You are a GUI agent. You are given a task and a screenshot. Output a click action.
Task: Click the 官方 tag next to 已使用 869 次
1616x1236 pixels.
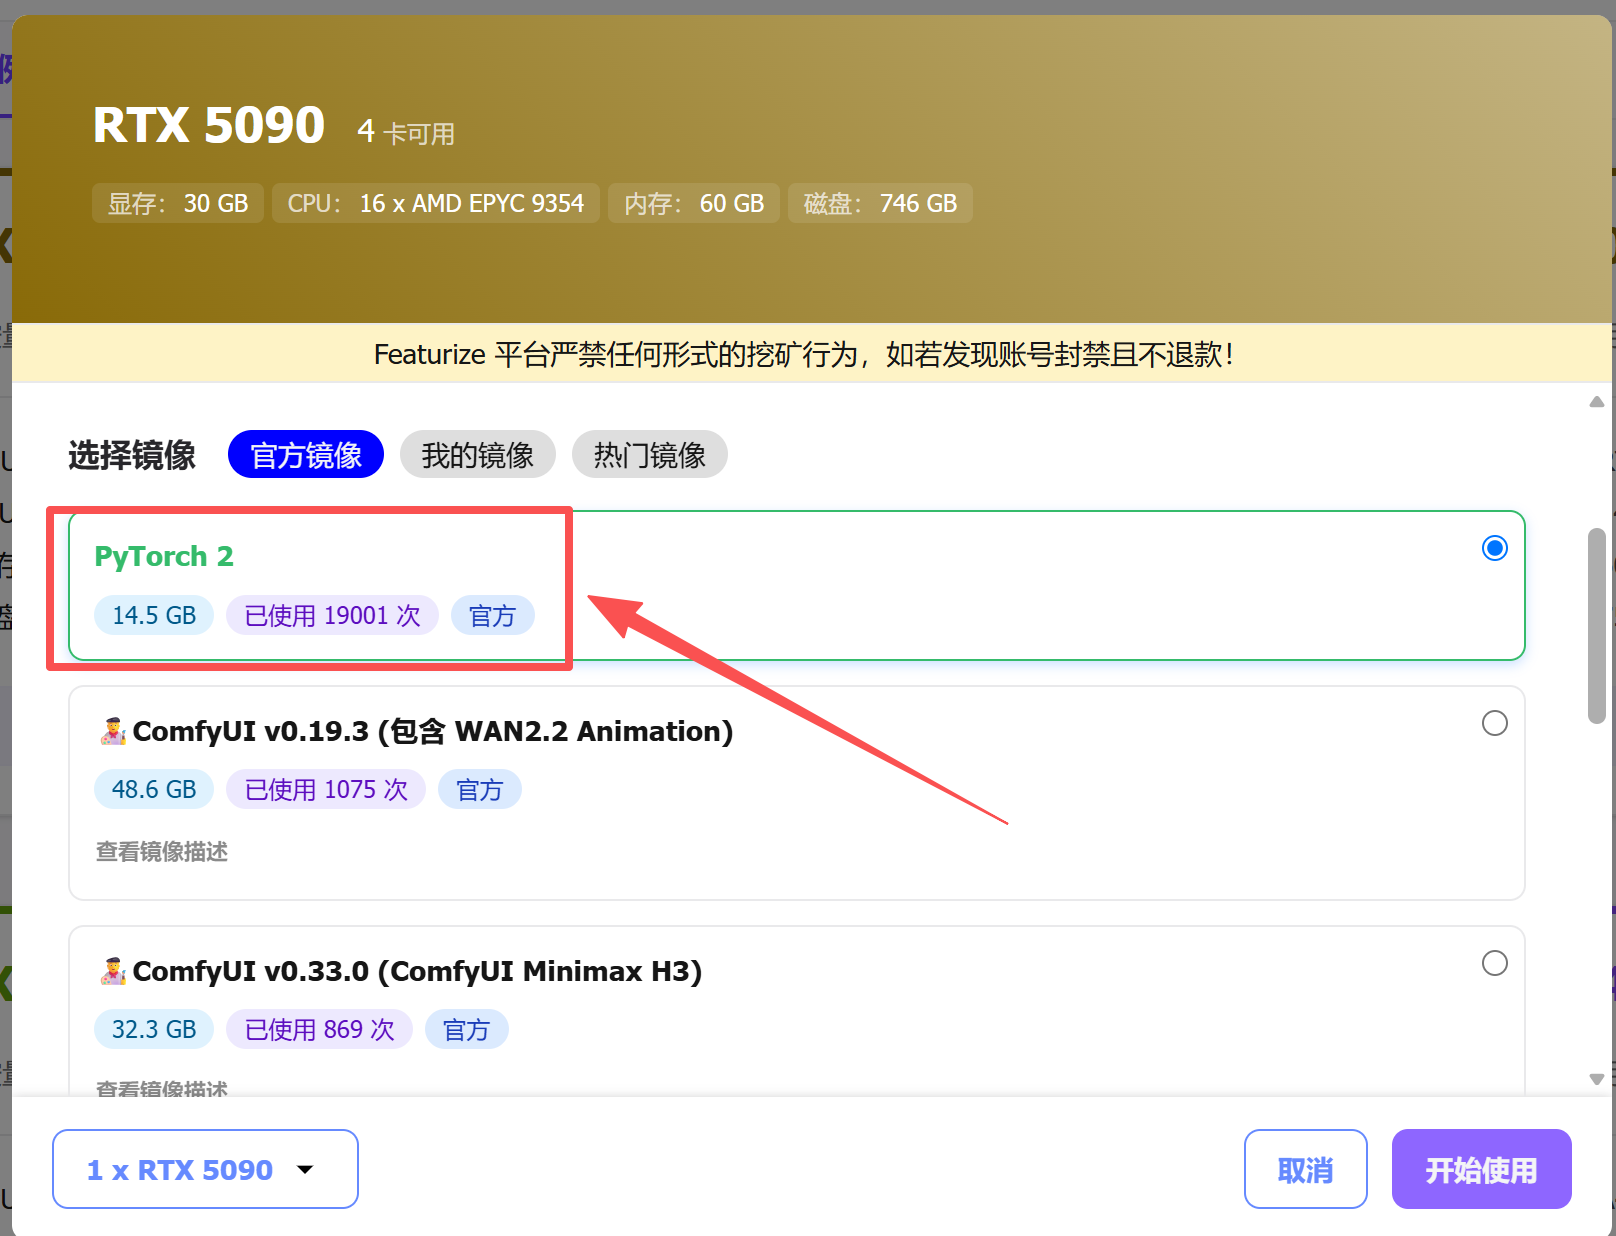click(467, 1029)
